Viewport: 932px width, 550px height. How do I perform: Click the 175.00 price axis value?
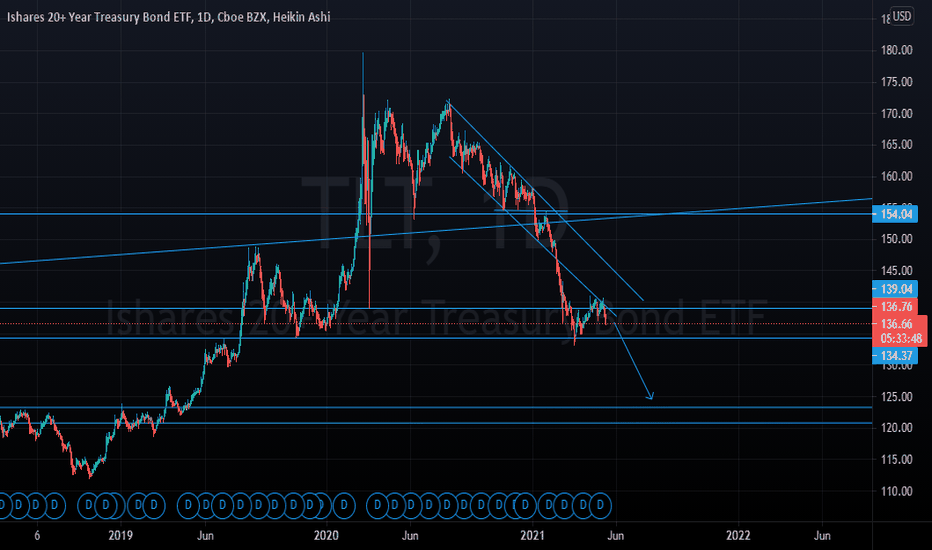click(896, 82)
